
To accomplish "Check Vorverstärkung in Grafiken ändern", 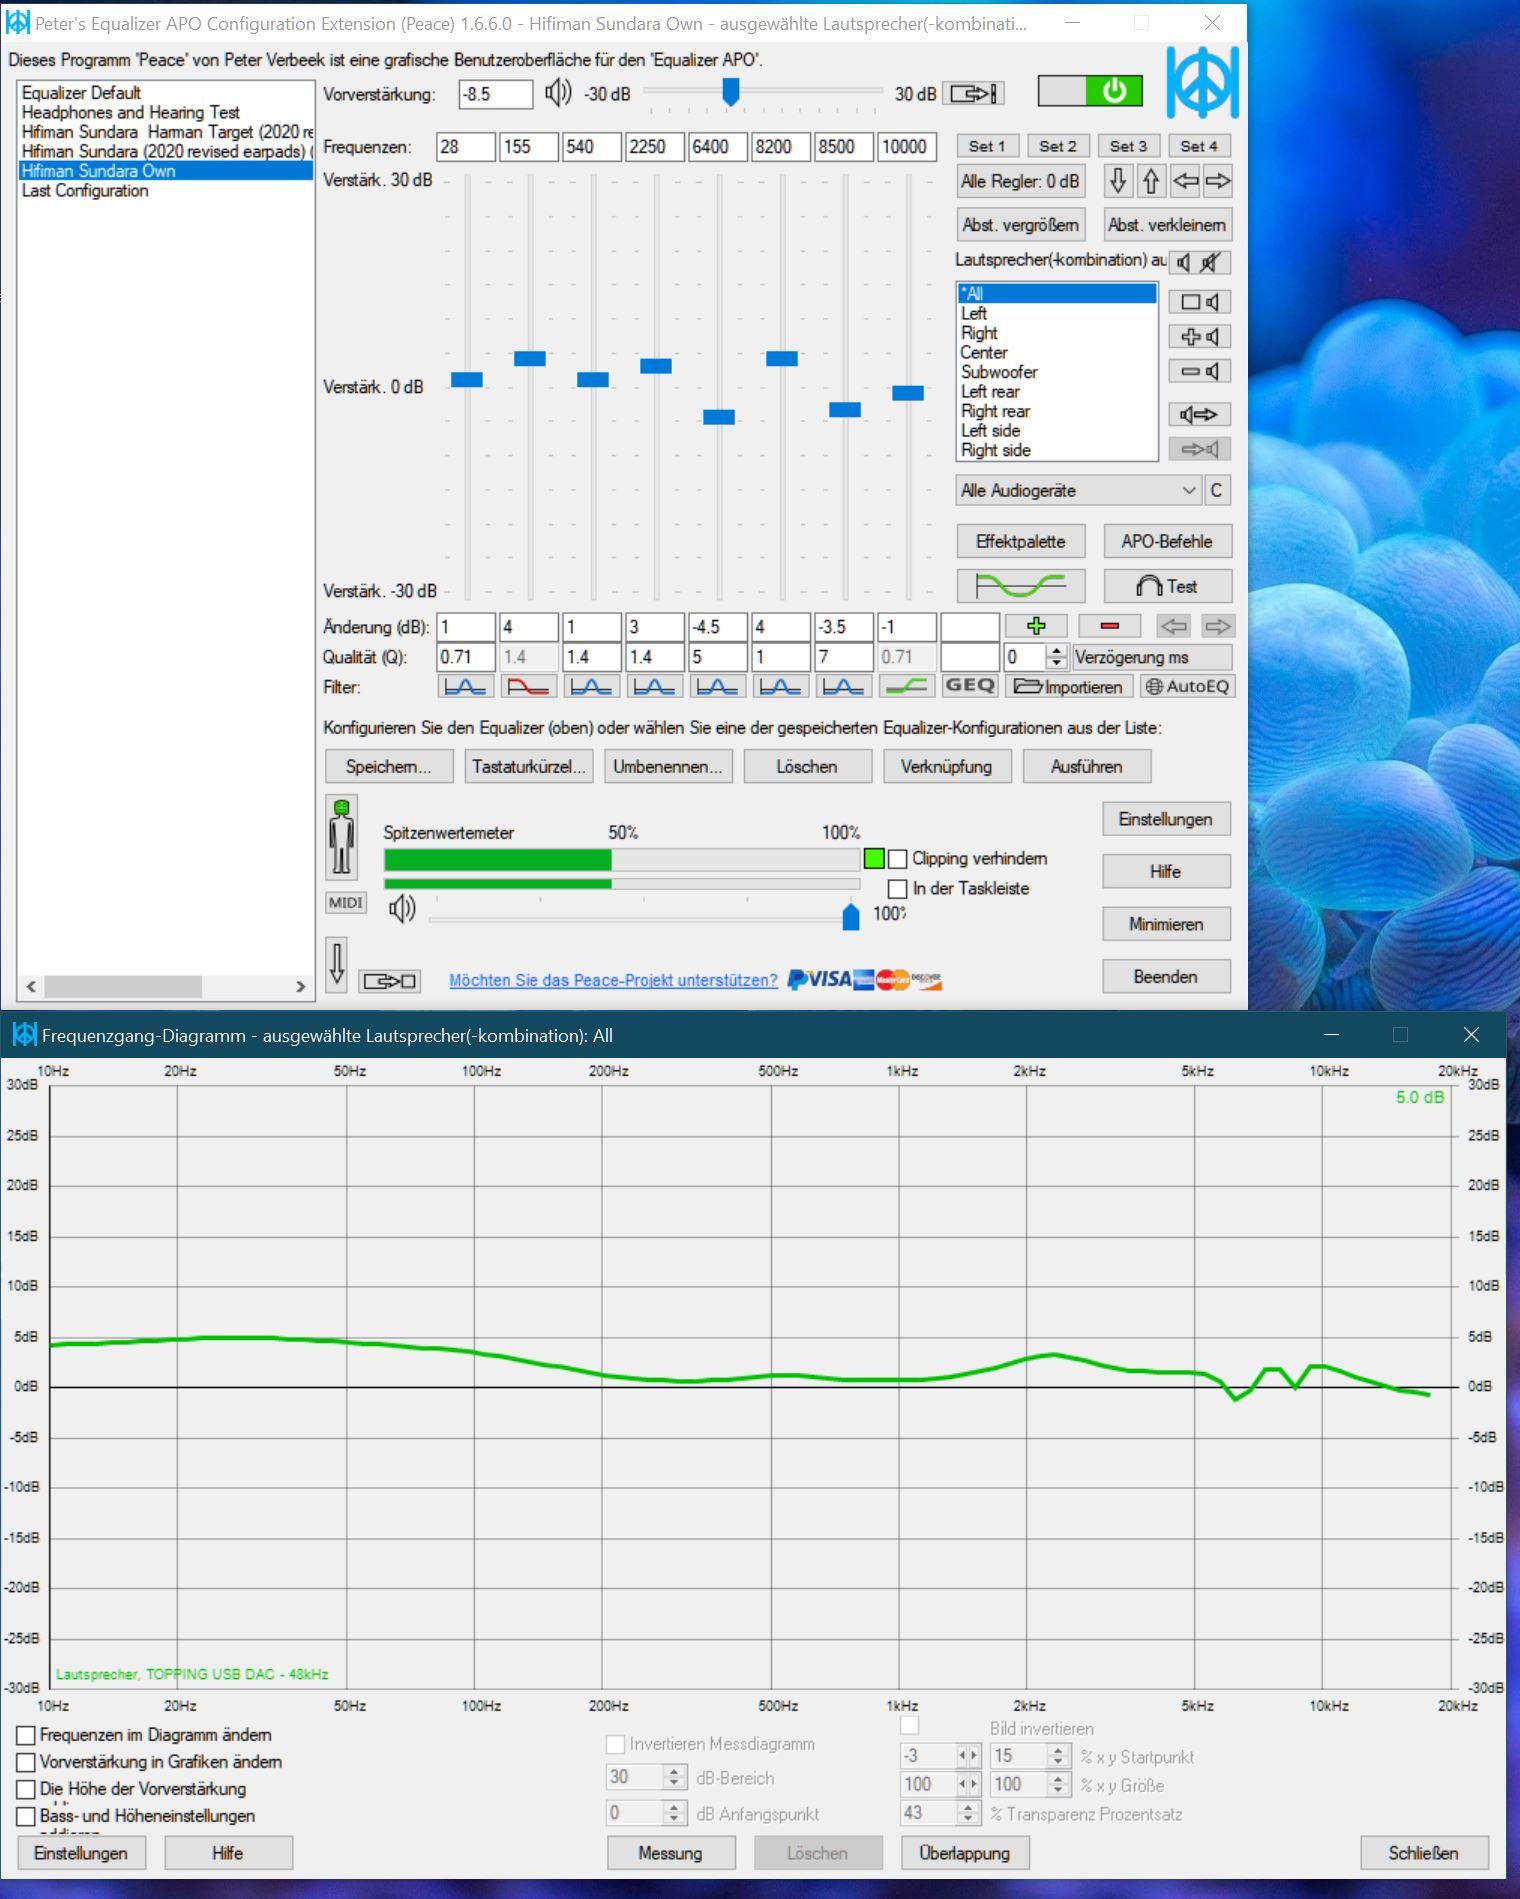I will pos(26,1762).
